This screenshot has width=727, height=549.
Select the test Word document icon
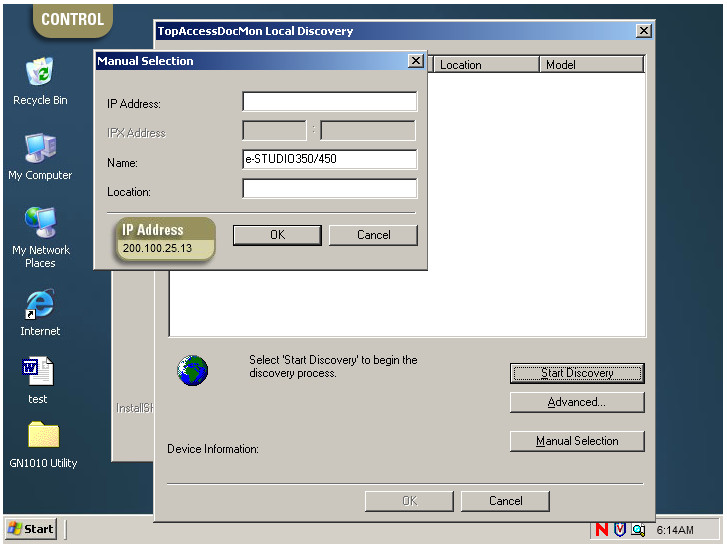click(x=38, y=371)
